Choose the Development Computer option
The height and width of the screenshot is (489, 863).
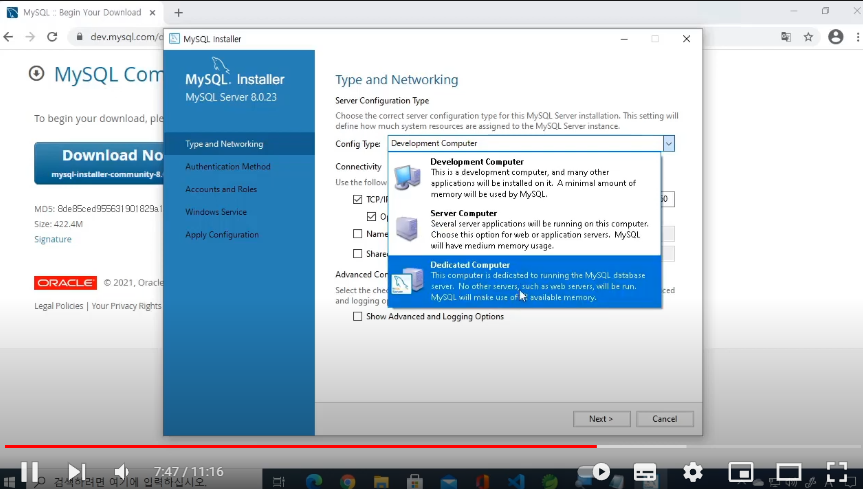pos(525,178)
